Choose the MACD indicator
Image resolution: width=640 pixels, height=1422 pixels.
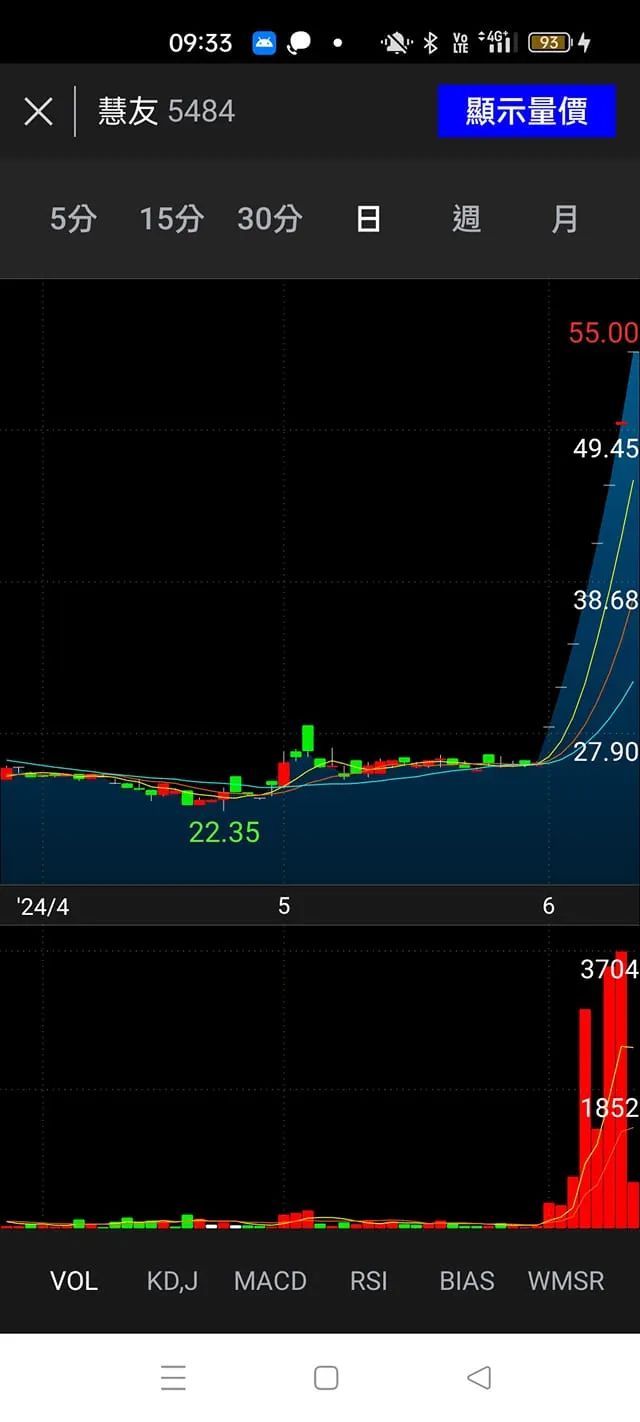270,1281
